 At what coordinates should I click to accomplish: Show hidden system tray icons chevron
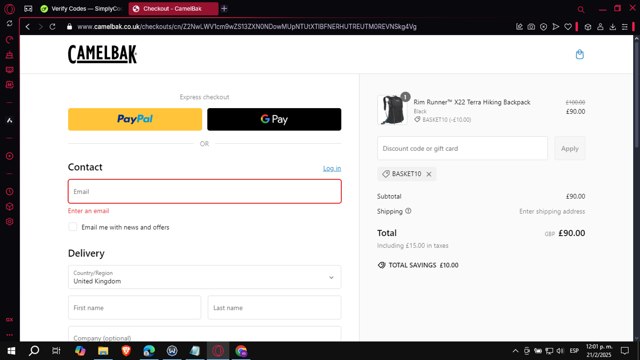515,351
